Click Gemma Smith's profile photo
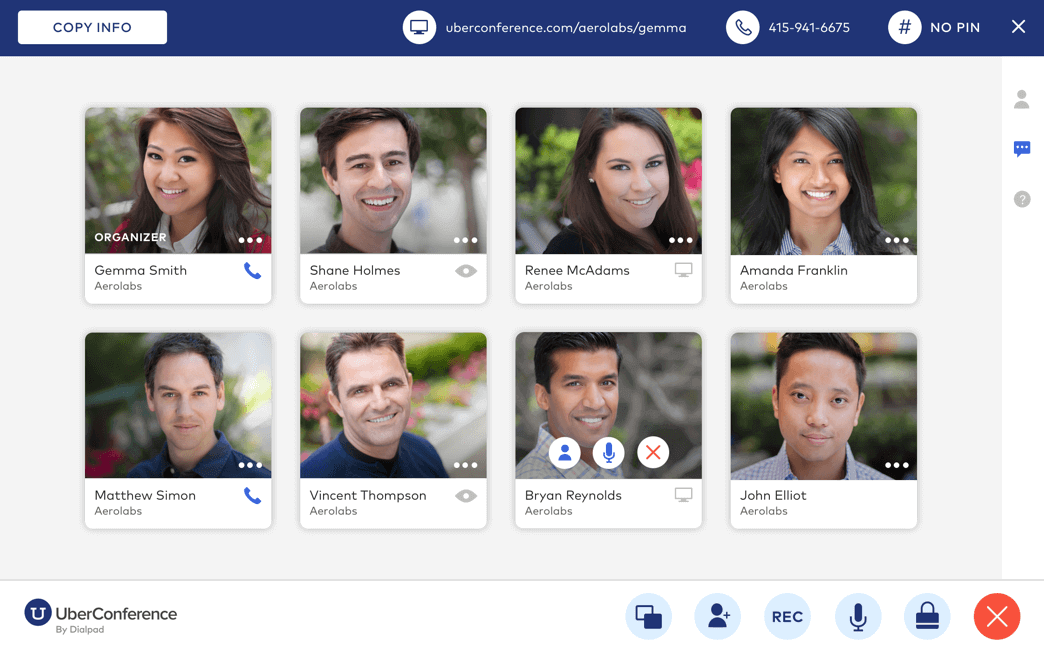The height and width of the screenshot is (652, 1044). pyautogui.click(x=178, y=180)
